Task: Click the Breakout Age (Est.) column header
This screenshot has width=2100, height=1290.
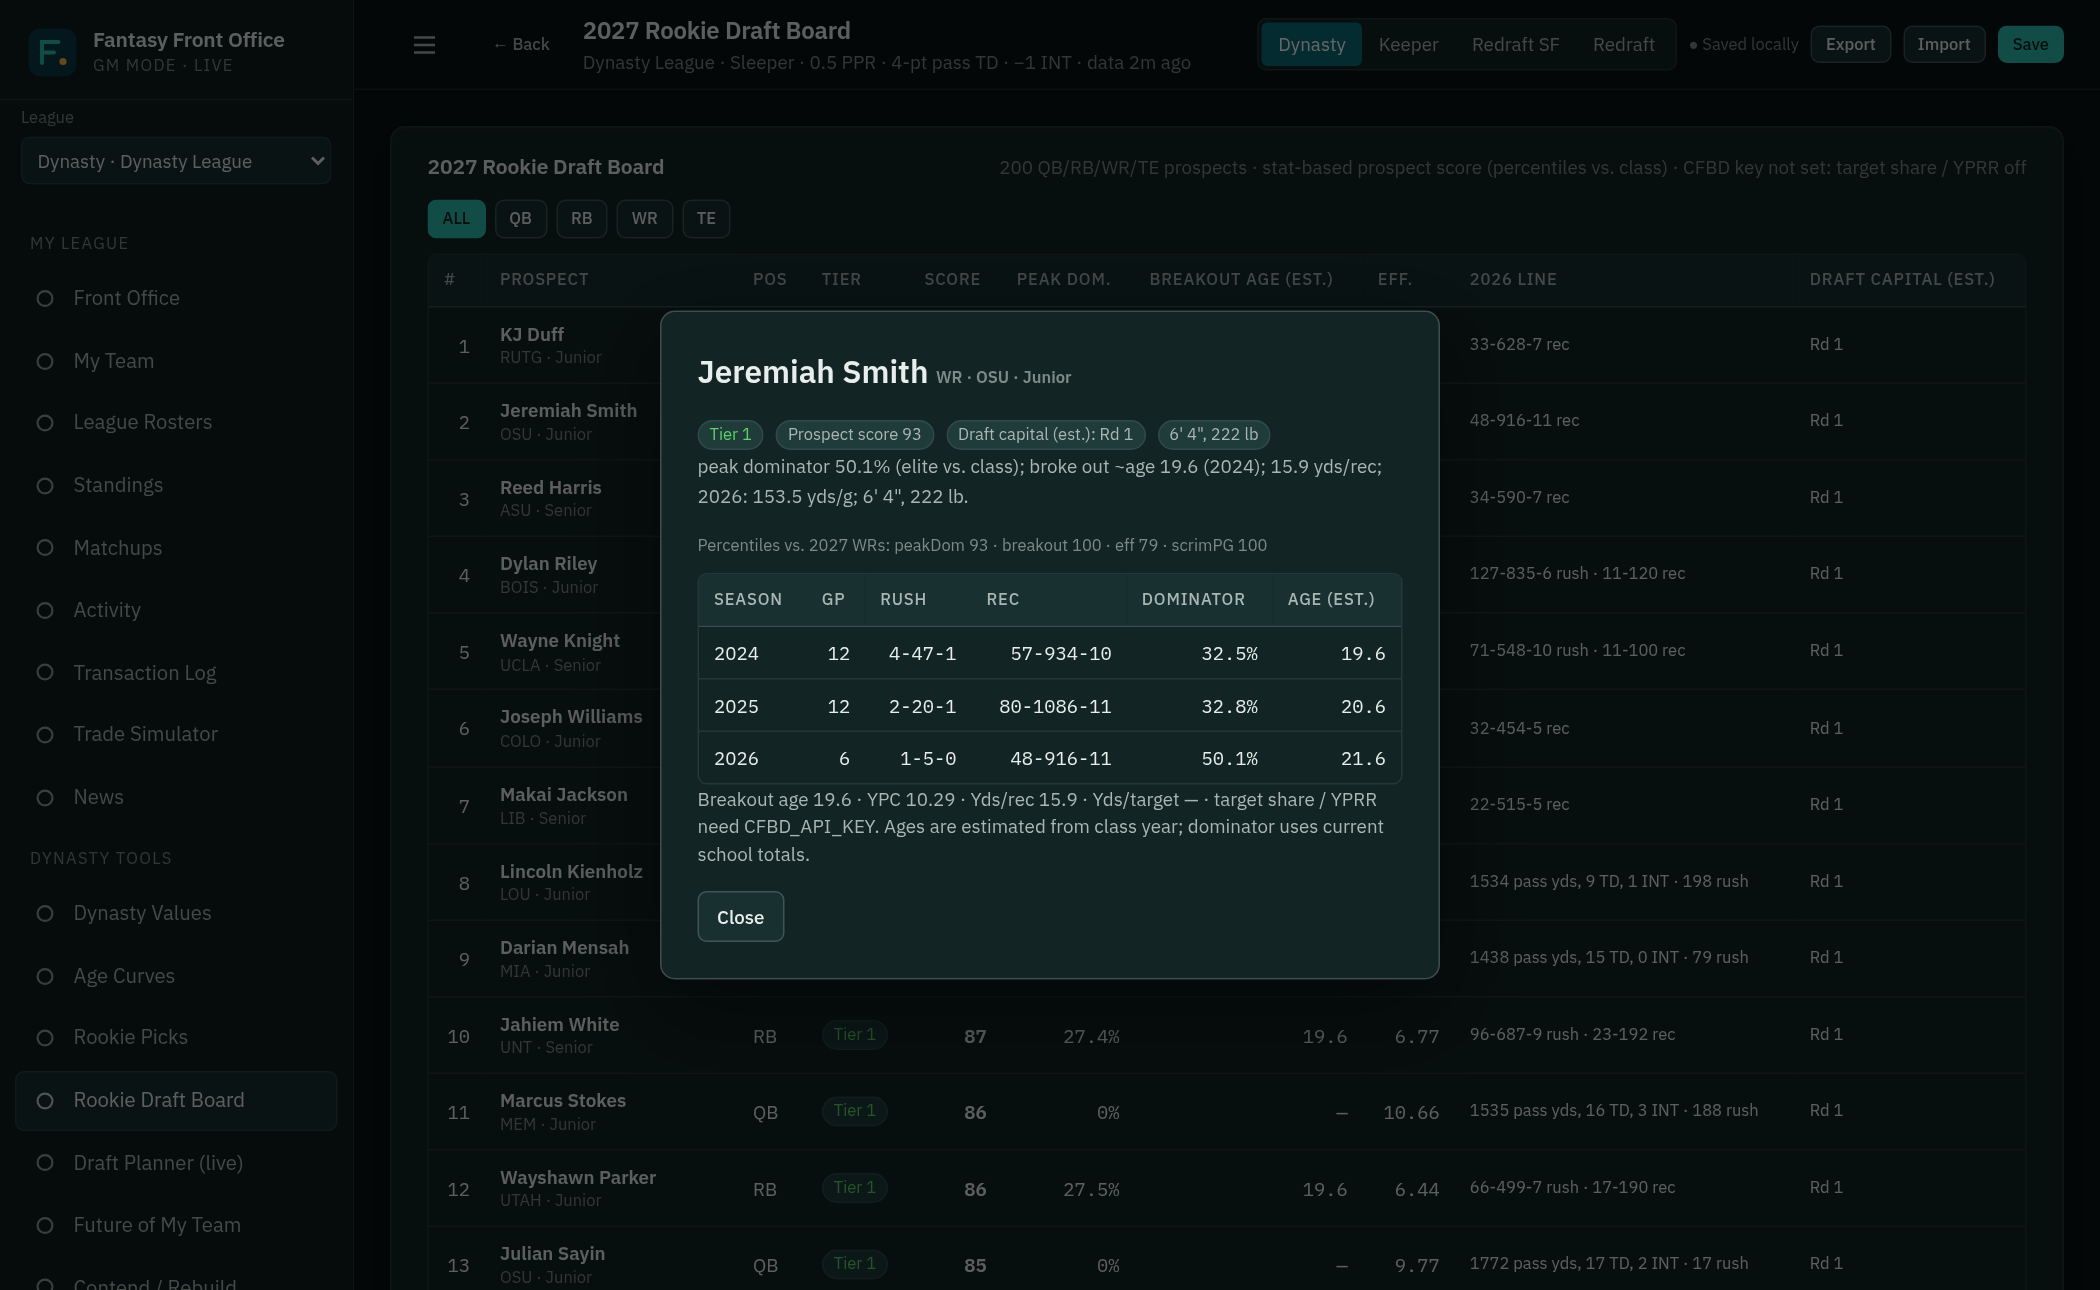Action: pyautogui.click(x=1240, y=280)
